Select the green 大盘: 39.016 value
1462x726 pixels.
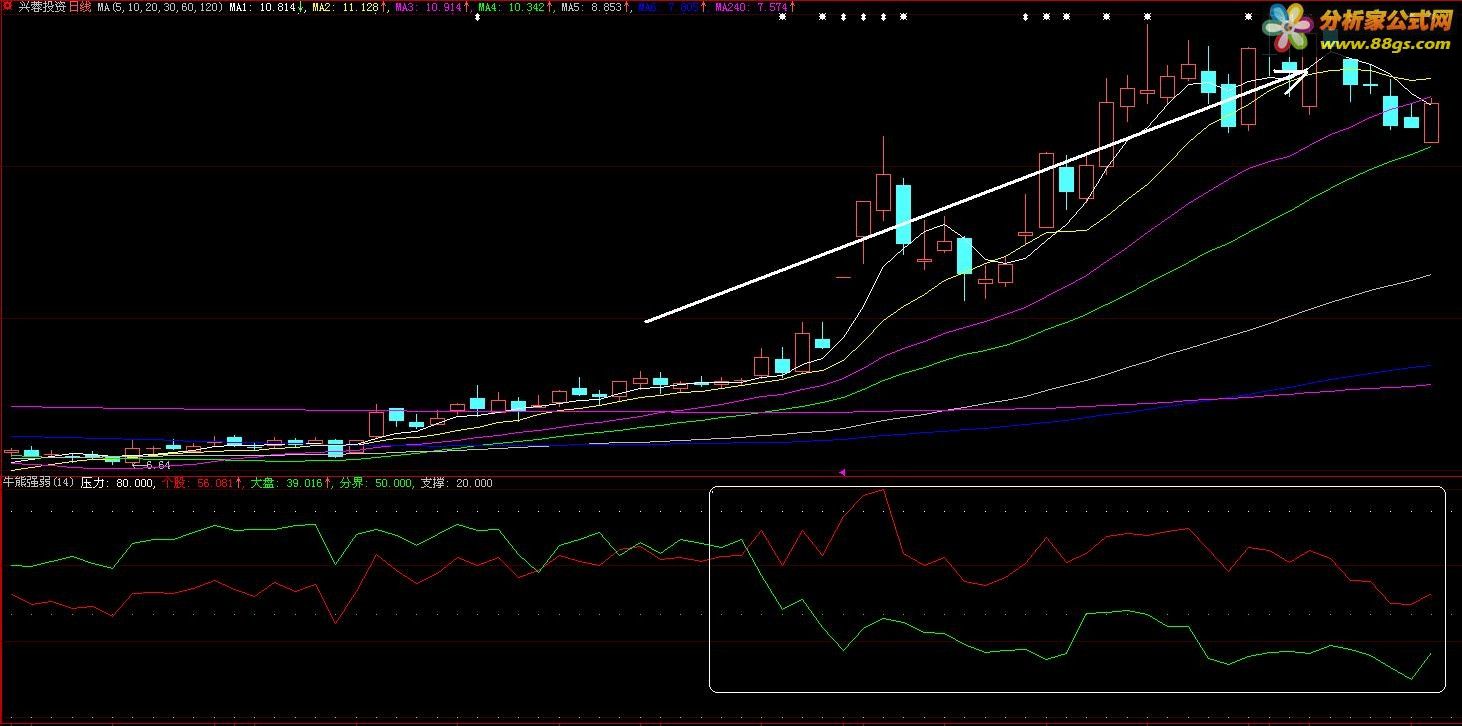tap(289, 483)
